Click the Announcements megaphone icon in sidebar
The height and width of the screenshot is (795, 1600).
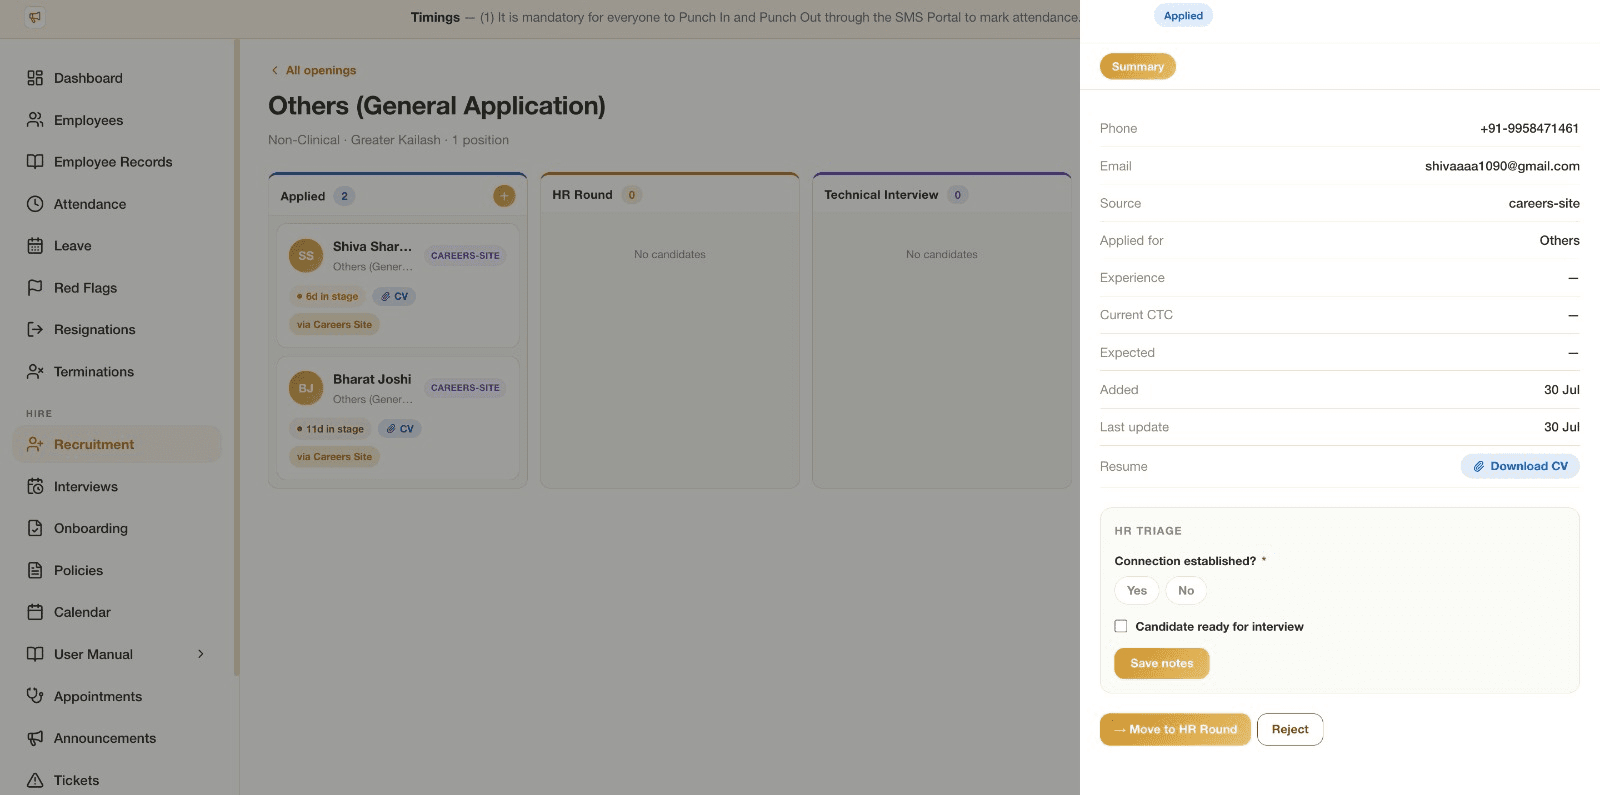coord(35,738)
